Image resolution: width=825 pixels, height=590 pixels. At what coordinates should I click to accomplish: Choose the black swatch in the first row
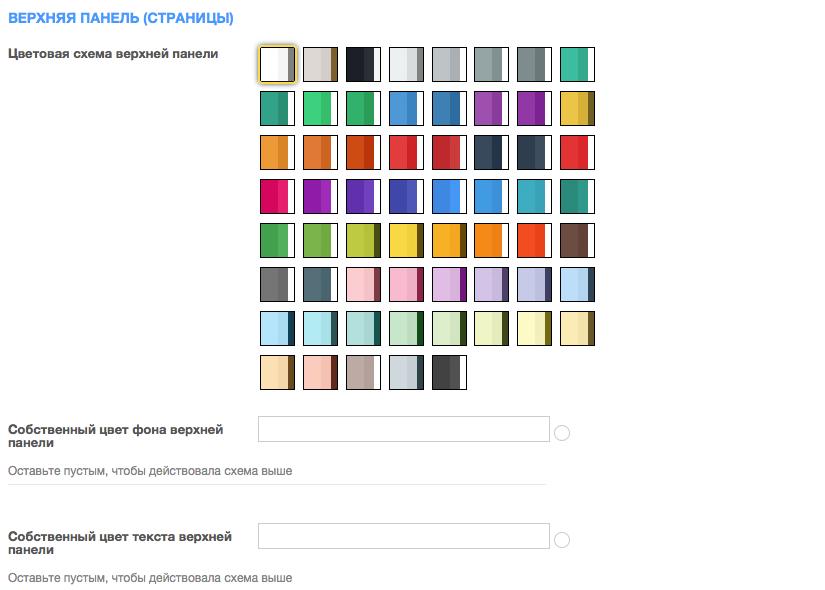(x=363, y=64)
